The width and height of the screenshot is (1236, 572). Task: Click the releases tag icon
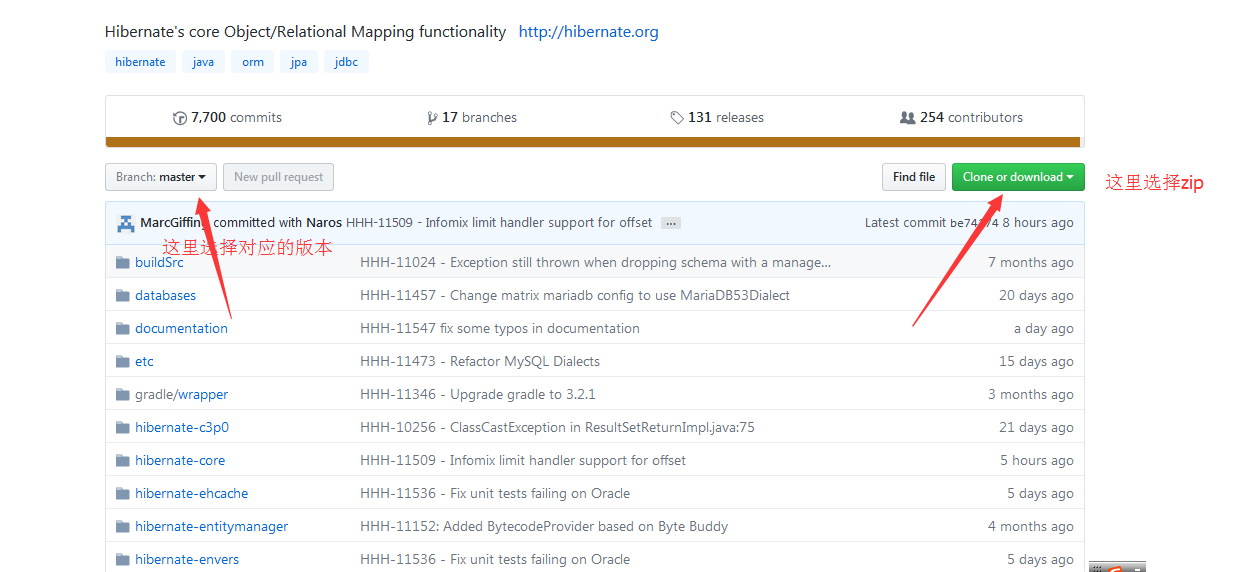pos(677,118)
